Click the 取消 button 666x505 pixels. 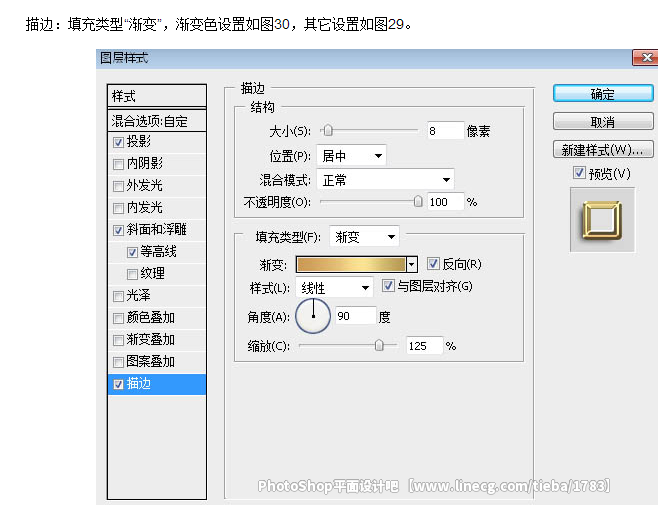click(602, 122)
